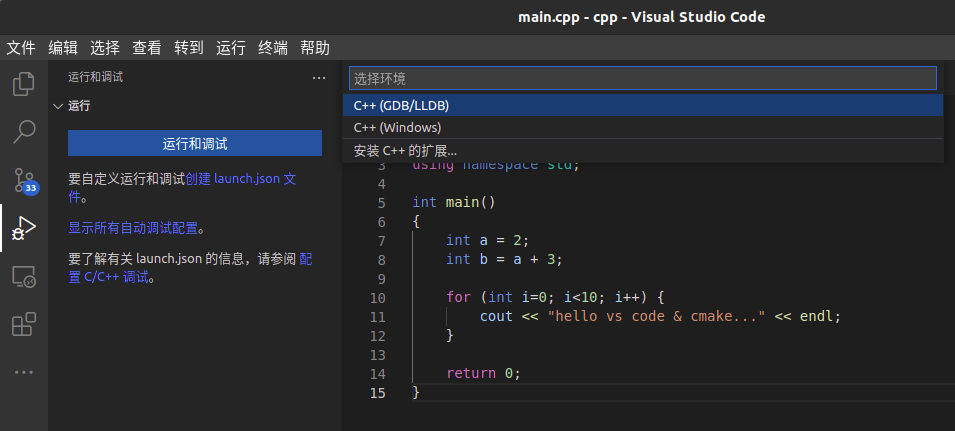Click the "hello vs code & cmake..." string
Screen dimensions: 955x431
click(656, 317)
